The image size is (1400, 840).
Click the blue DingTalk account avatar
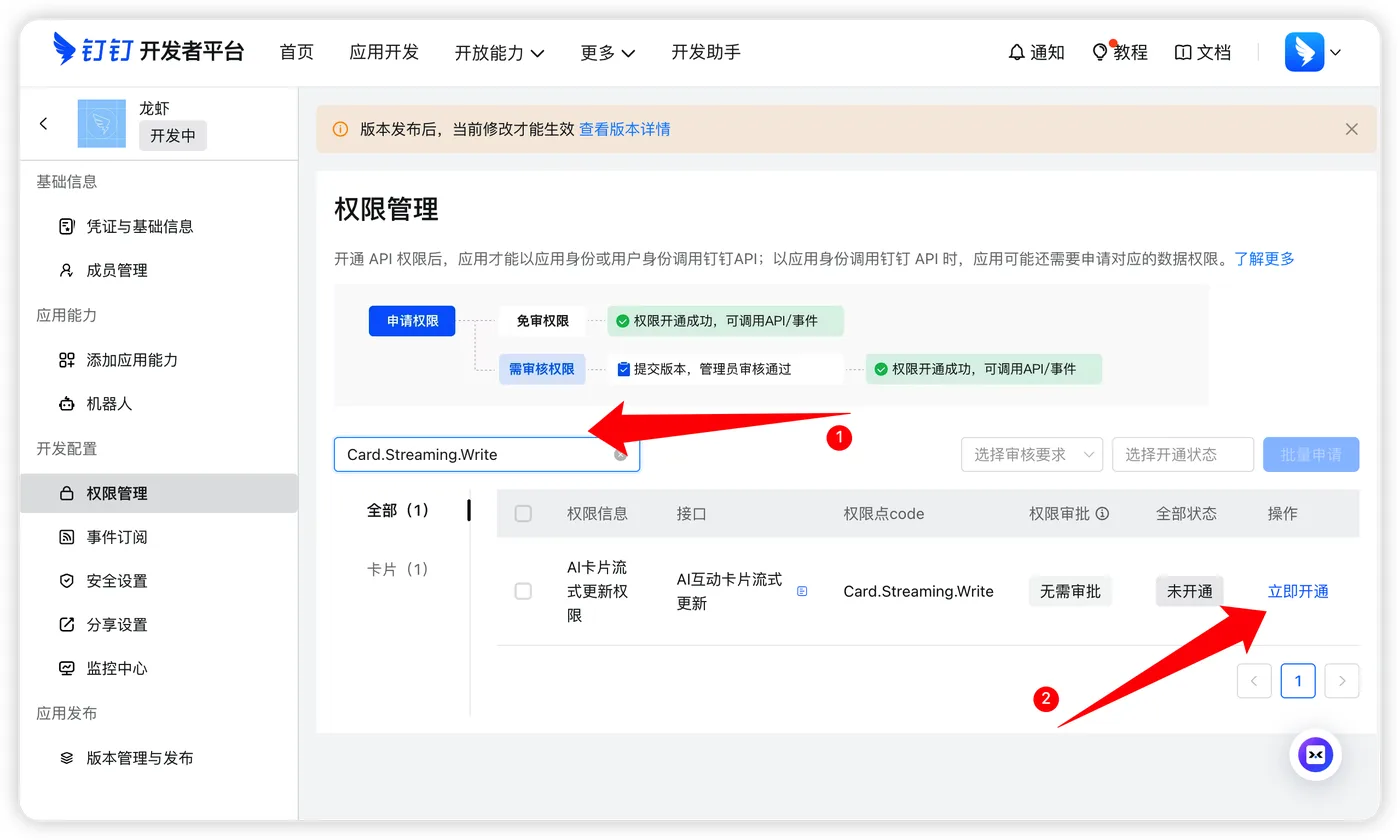1304,52
